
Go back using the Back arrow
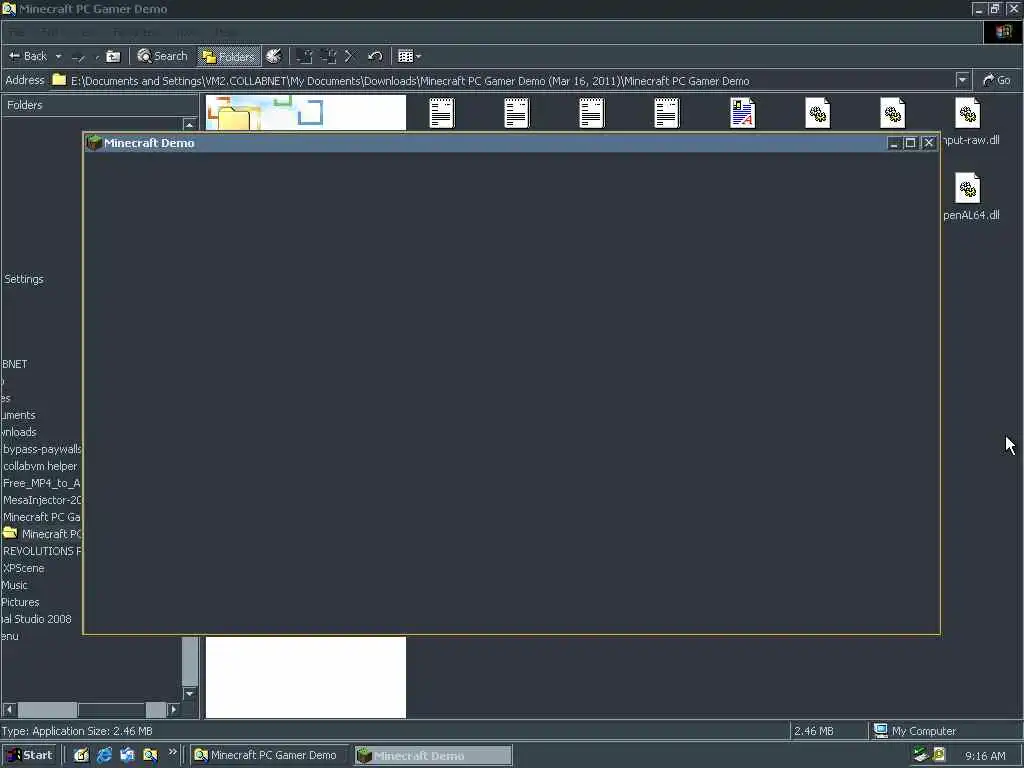(27, 56)
